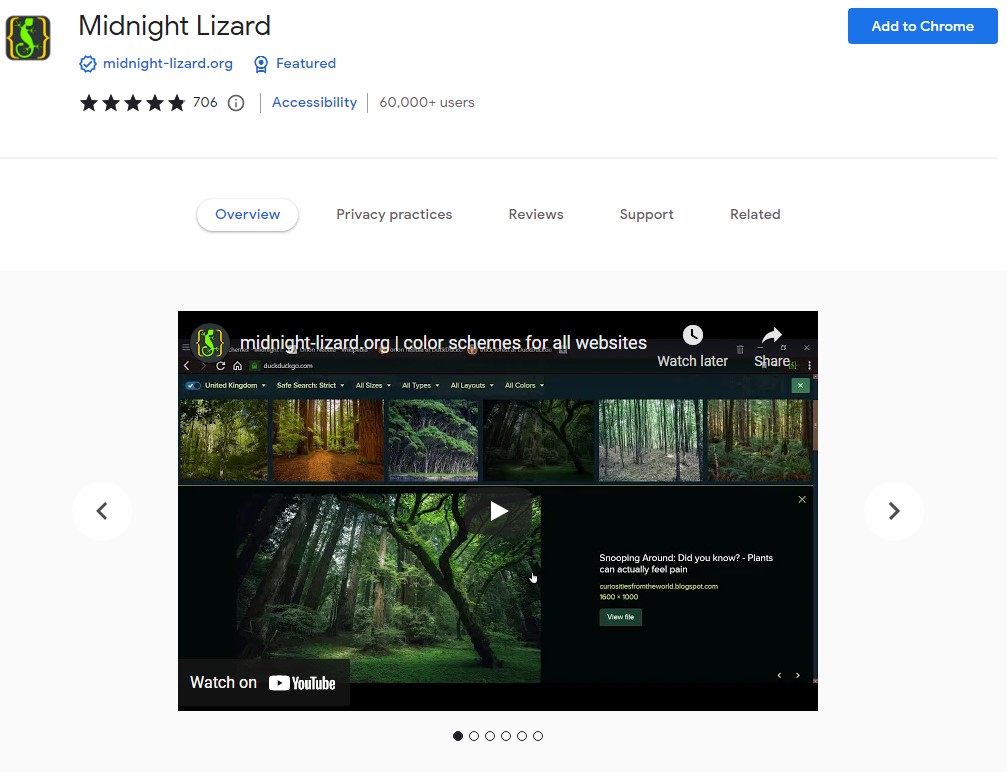Open the Privacy practices tab

tap(394, 215)
